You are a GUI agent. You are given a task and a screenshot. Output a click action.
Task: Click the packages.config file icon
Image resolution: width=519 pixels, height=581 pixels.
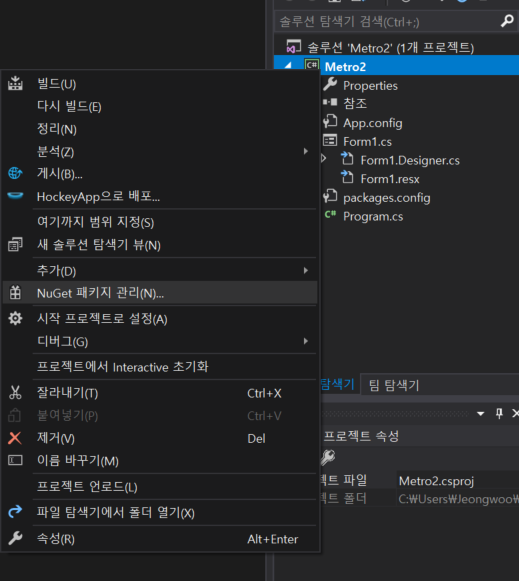[x=330, y=196]
